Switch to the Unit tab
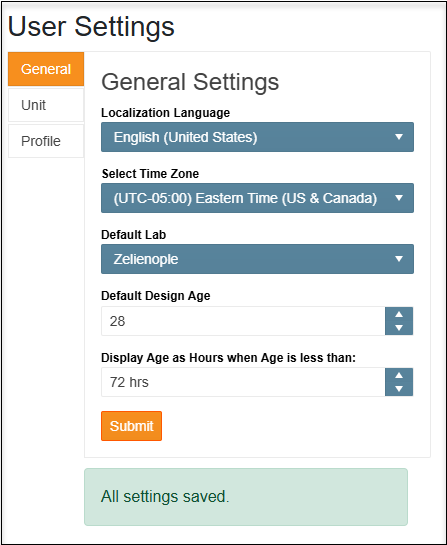 [x=46, y=105]
